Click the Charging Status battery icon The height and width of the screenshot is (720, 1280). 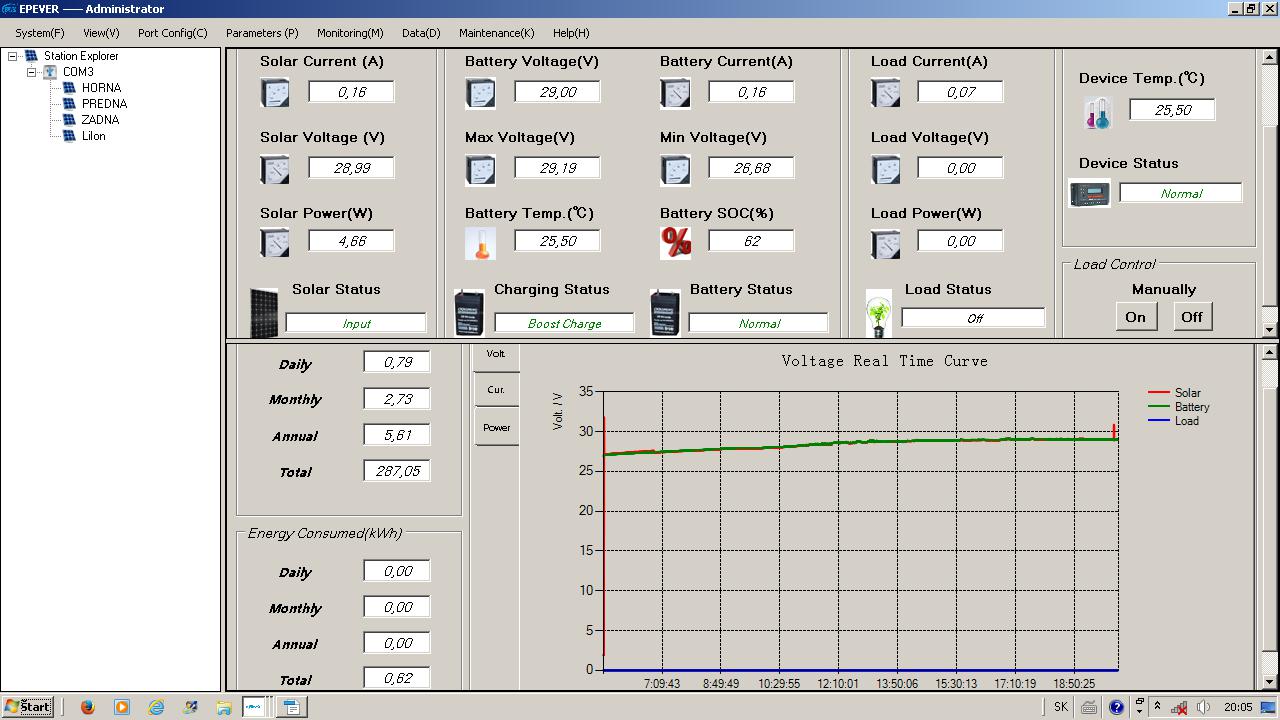pos(469,313)
